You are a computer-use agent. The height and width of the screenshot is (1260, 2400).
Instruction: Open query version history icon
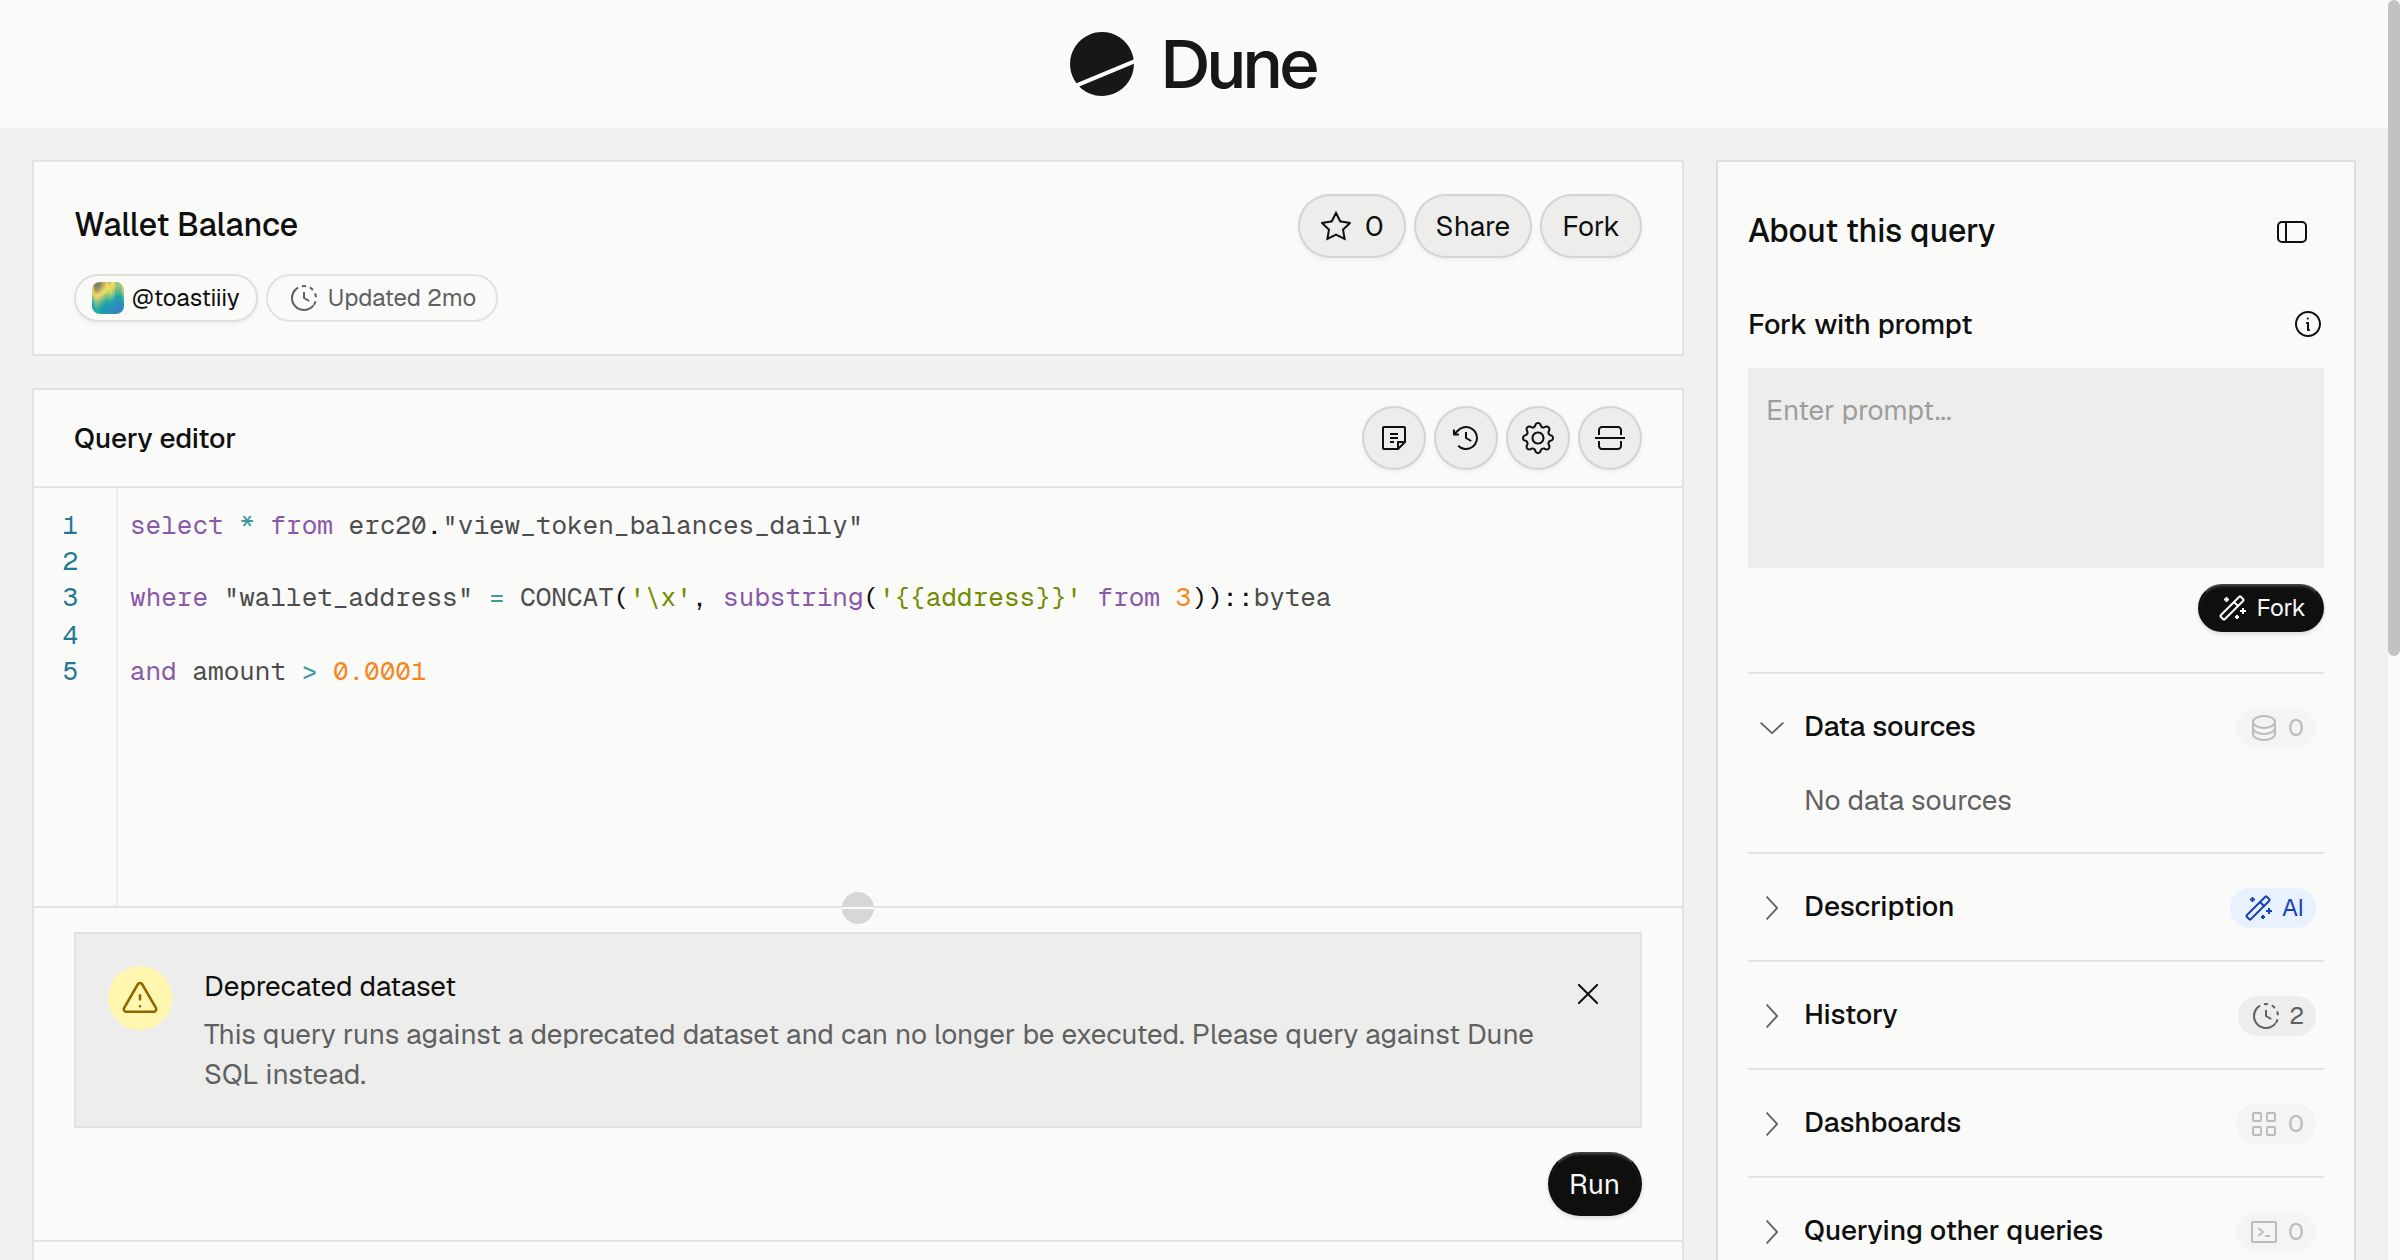1466,438
